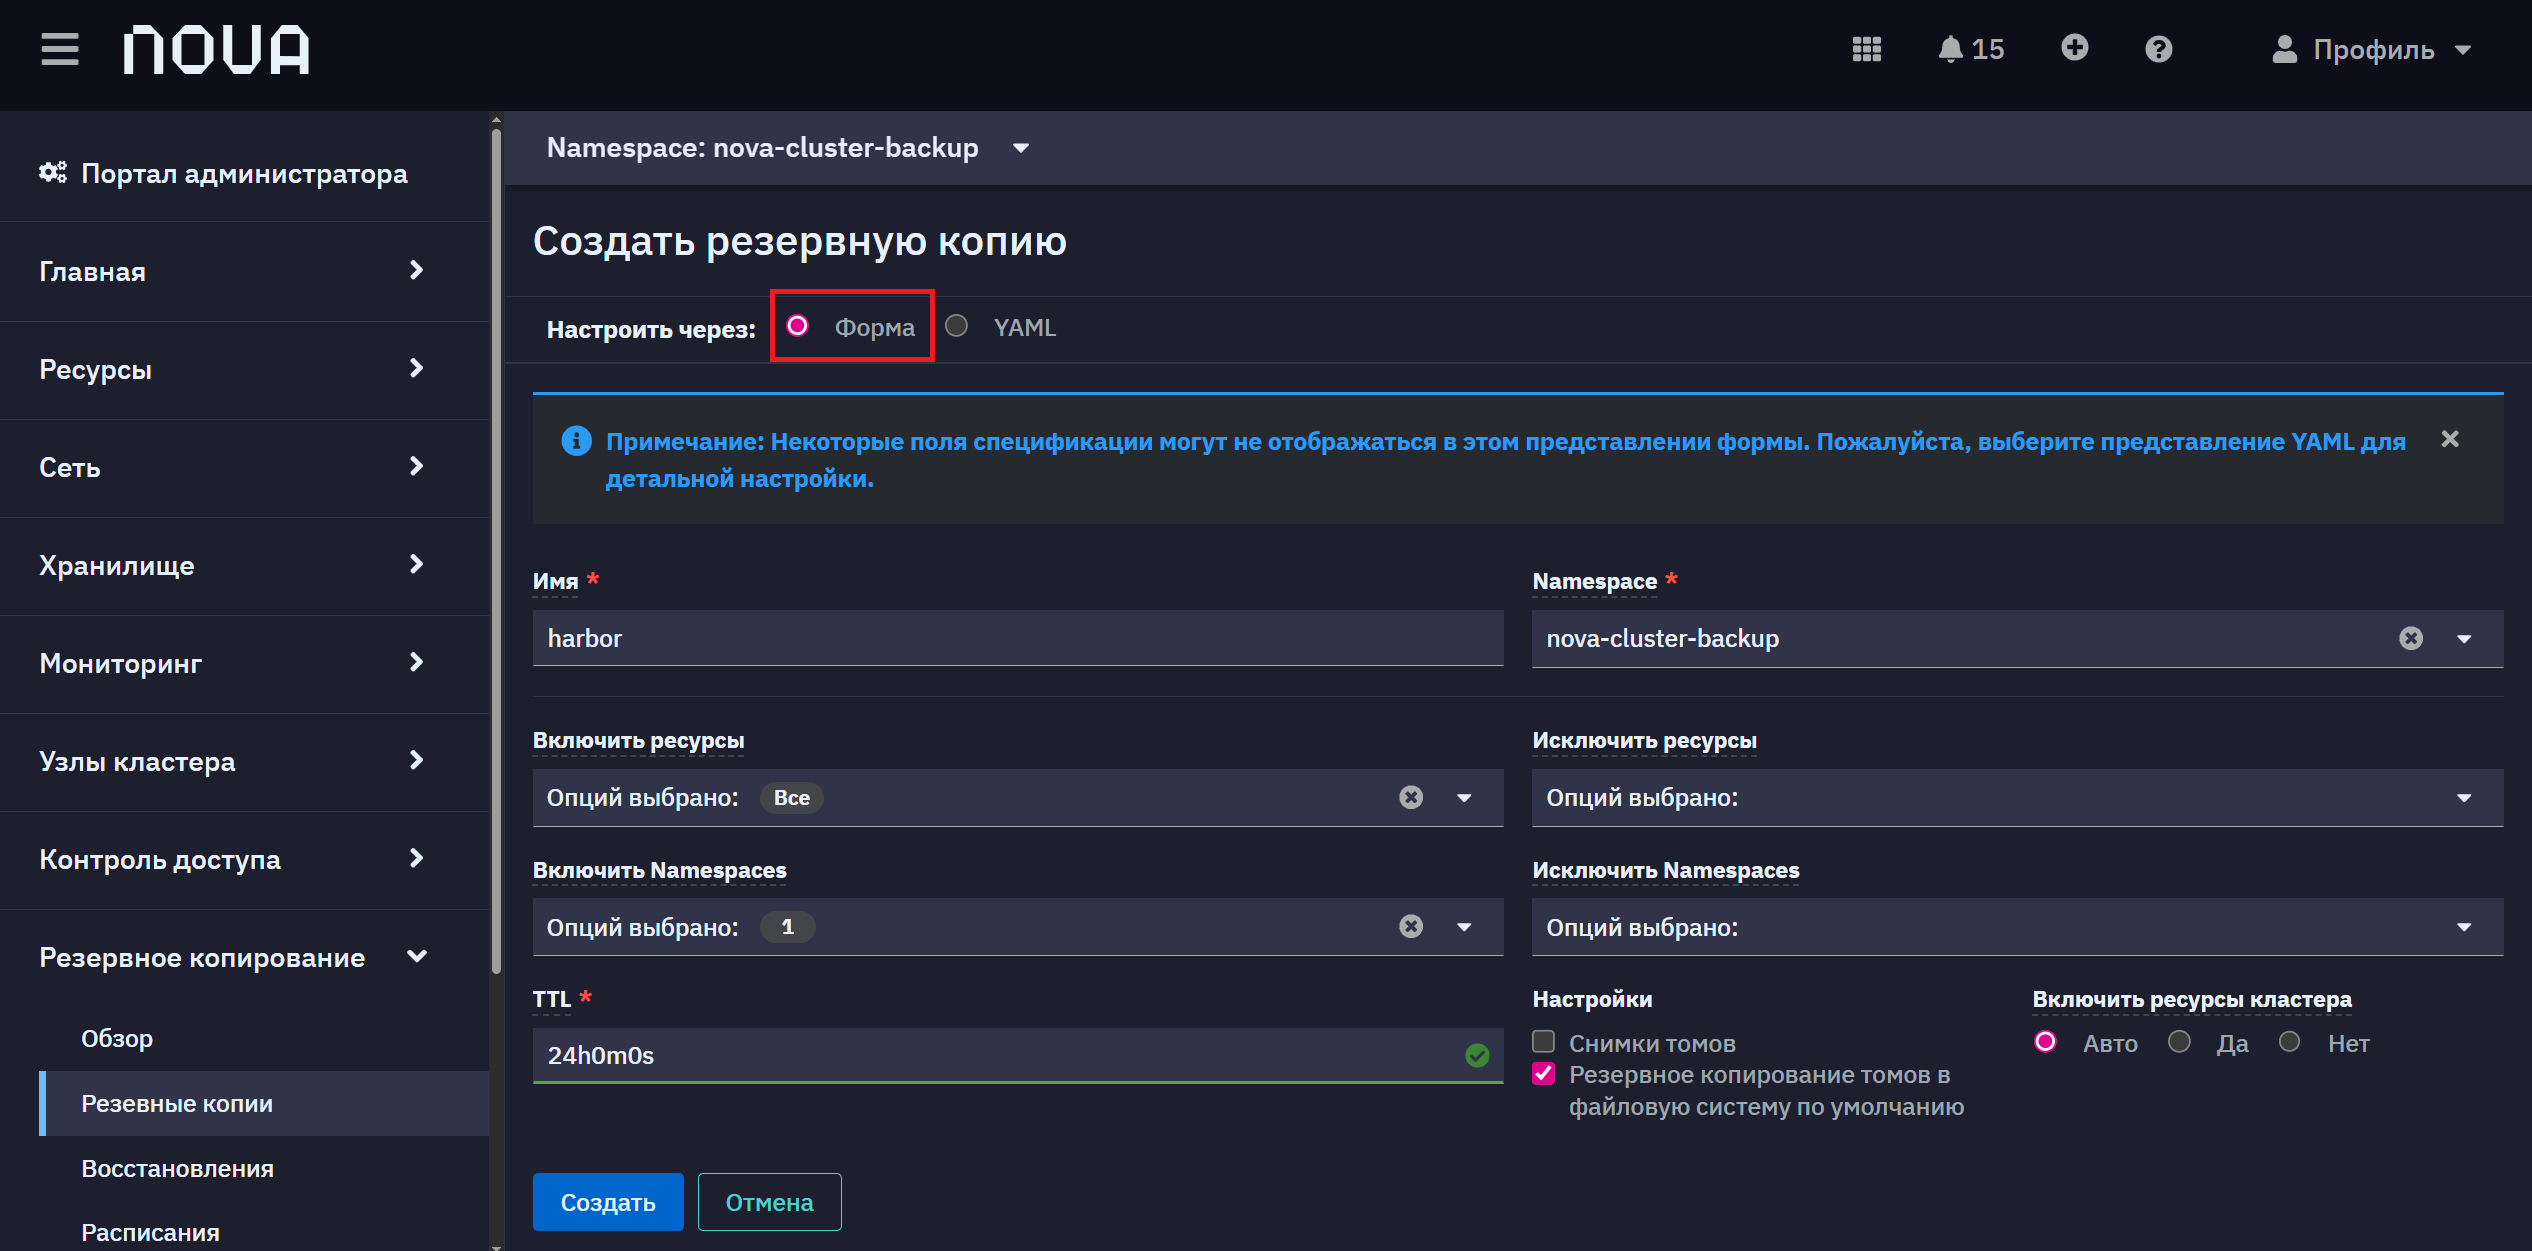Expand the Исключить Namespaces dropdown
Viewport: 2532px width, 1251px height.
click(2017, 927)
